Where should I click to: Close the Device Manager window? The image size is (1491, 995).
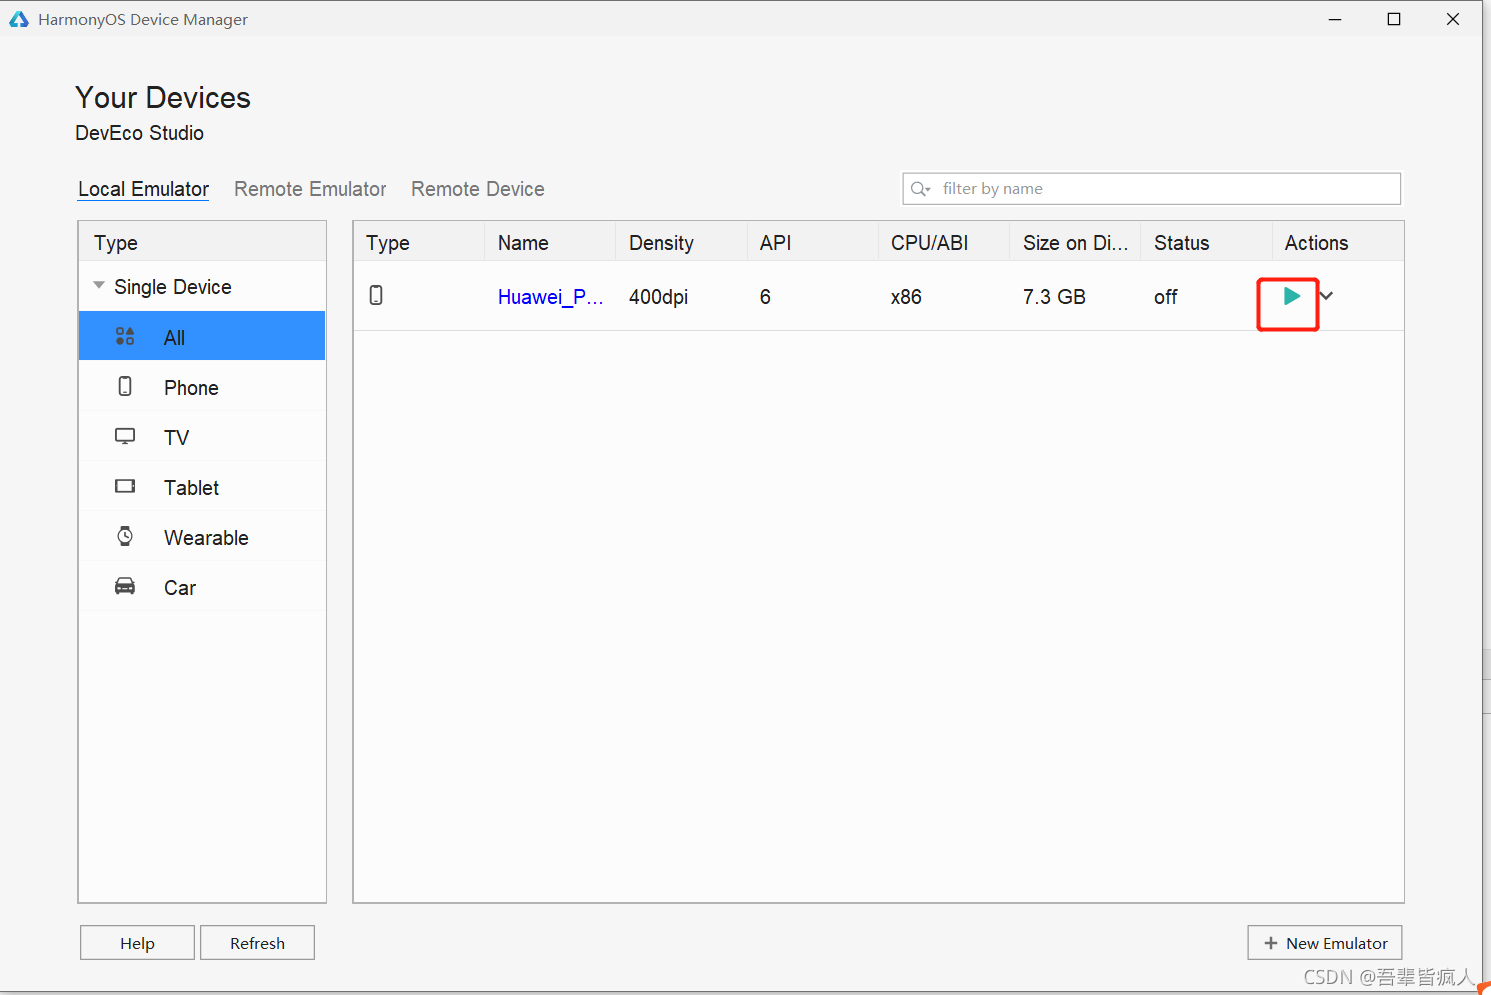(1453, 19)
